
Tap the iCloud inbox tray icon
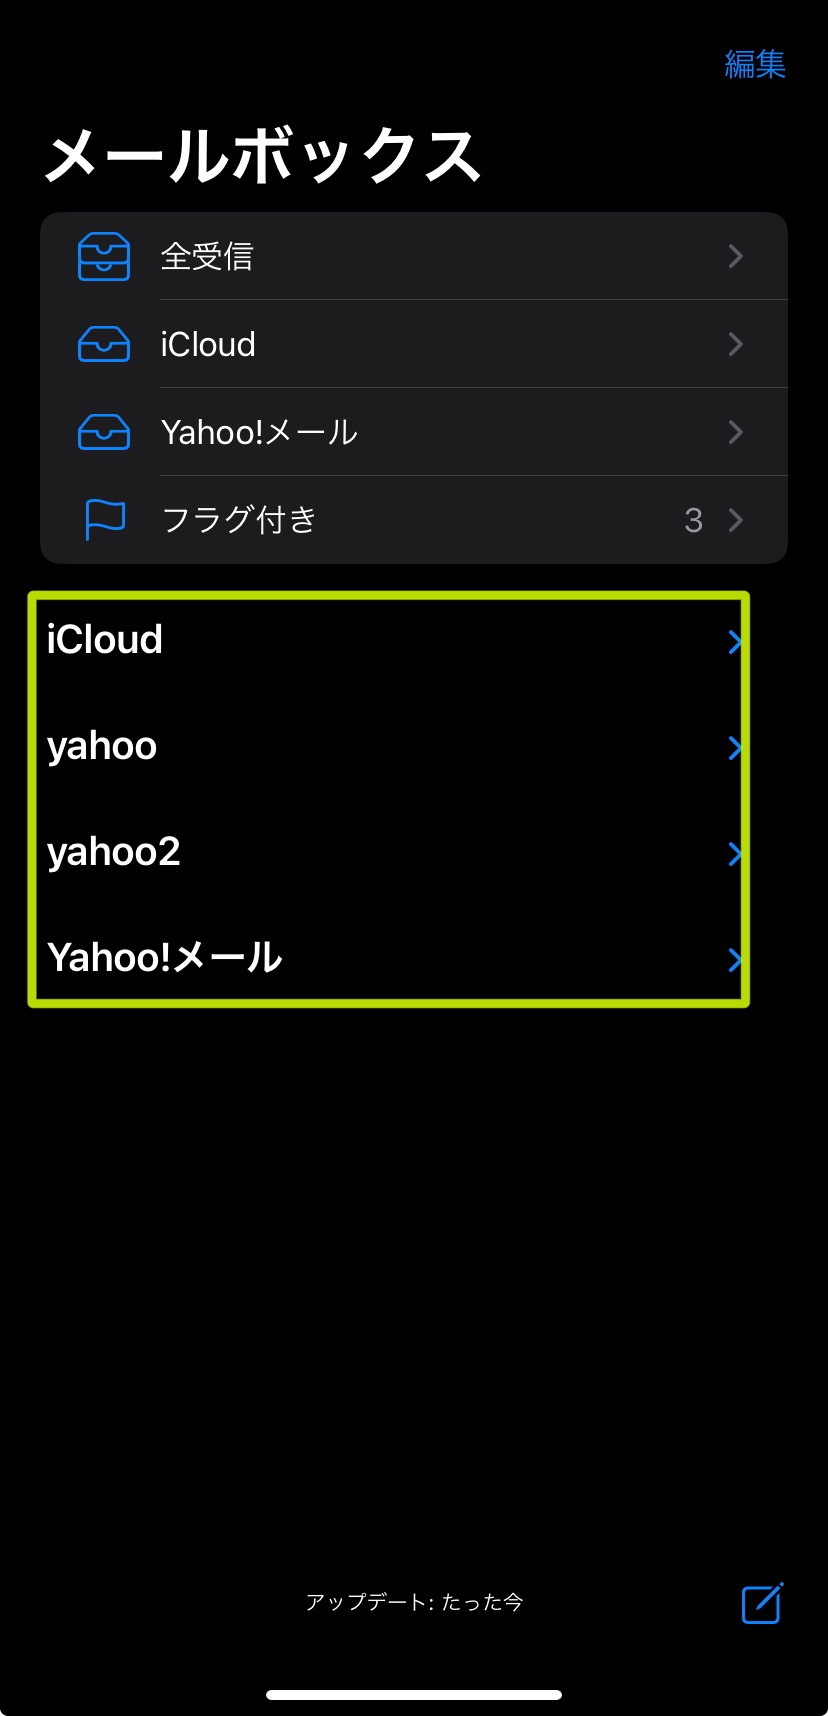(x=104, y=345)
